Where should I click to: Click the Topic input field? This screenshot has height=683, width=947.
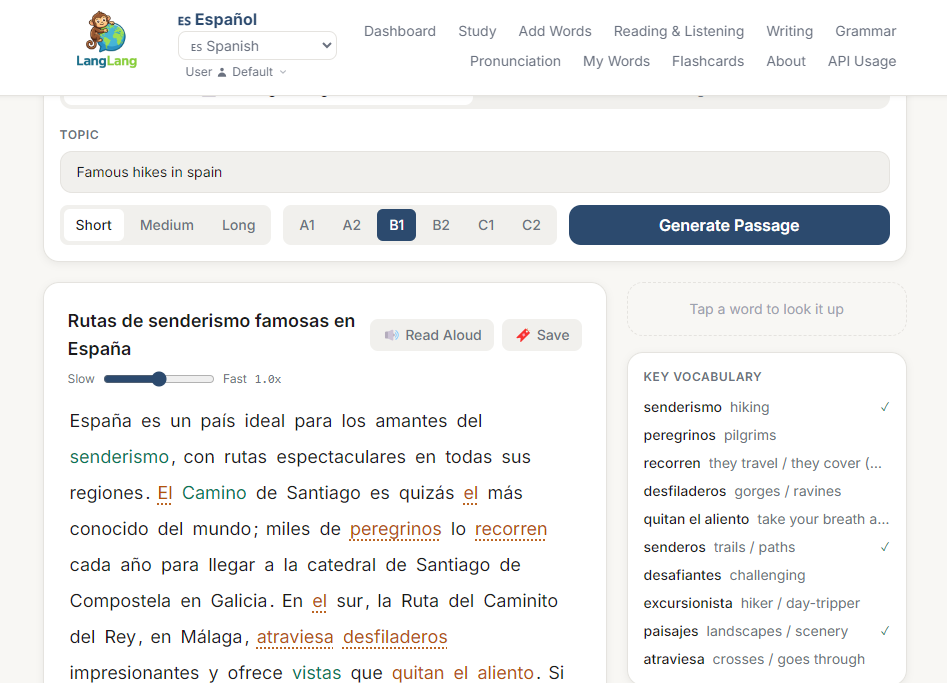[x=475, y=172]
